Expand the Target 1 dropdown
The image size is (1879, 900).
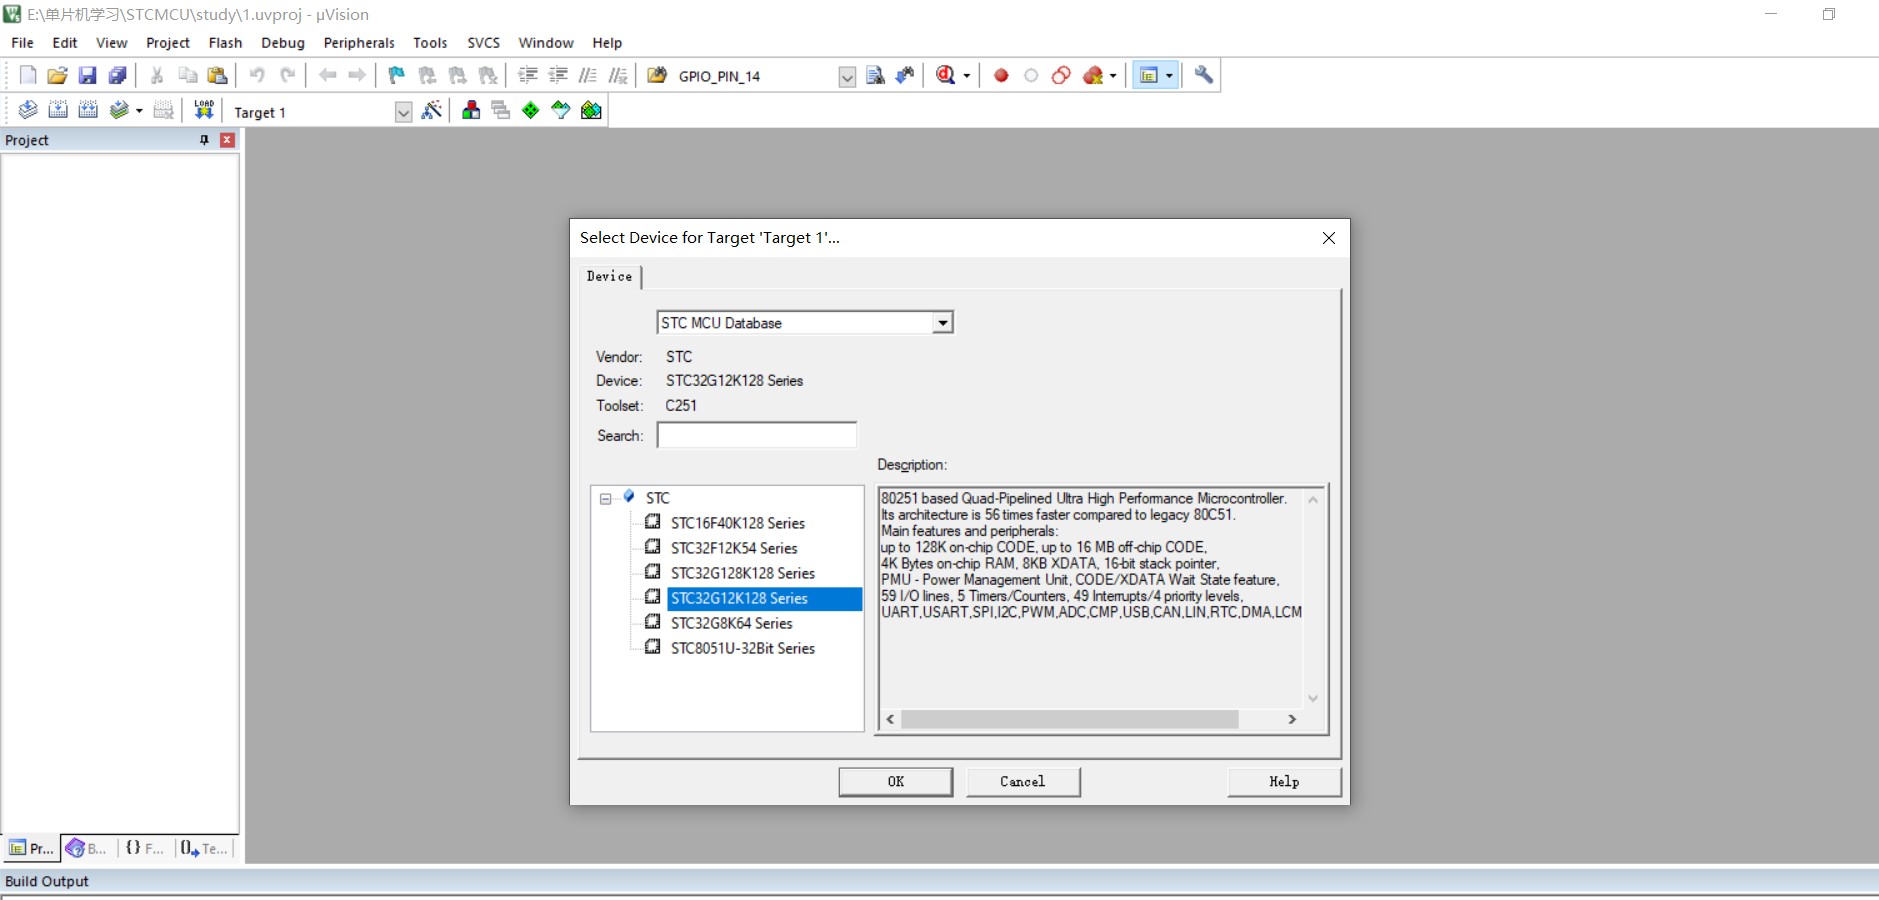tap(403, 112)
